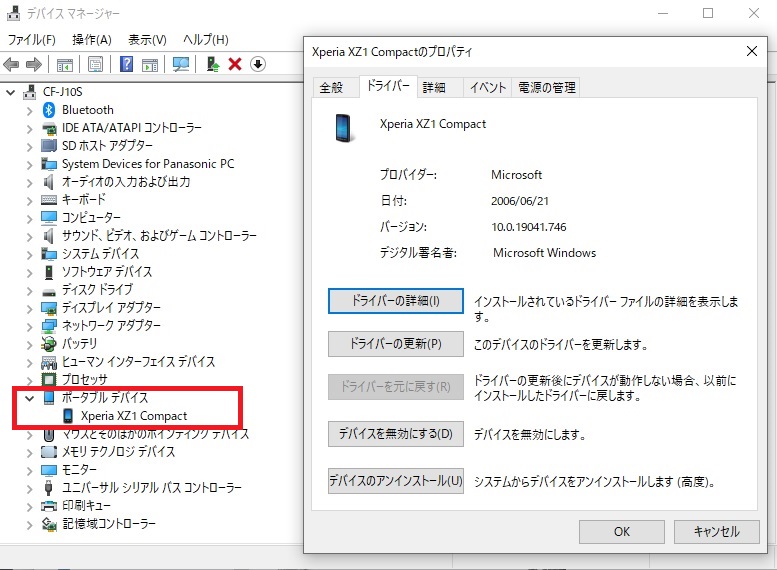Expand the ディスプレイ アダプター category
This screenshot has width=777, height=570.
[x=30, y=309]
